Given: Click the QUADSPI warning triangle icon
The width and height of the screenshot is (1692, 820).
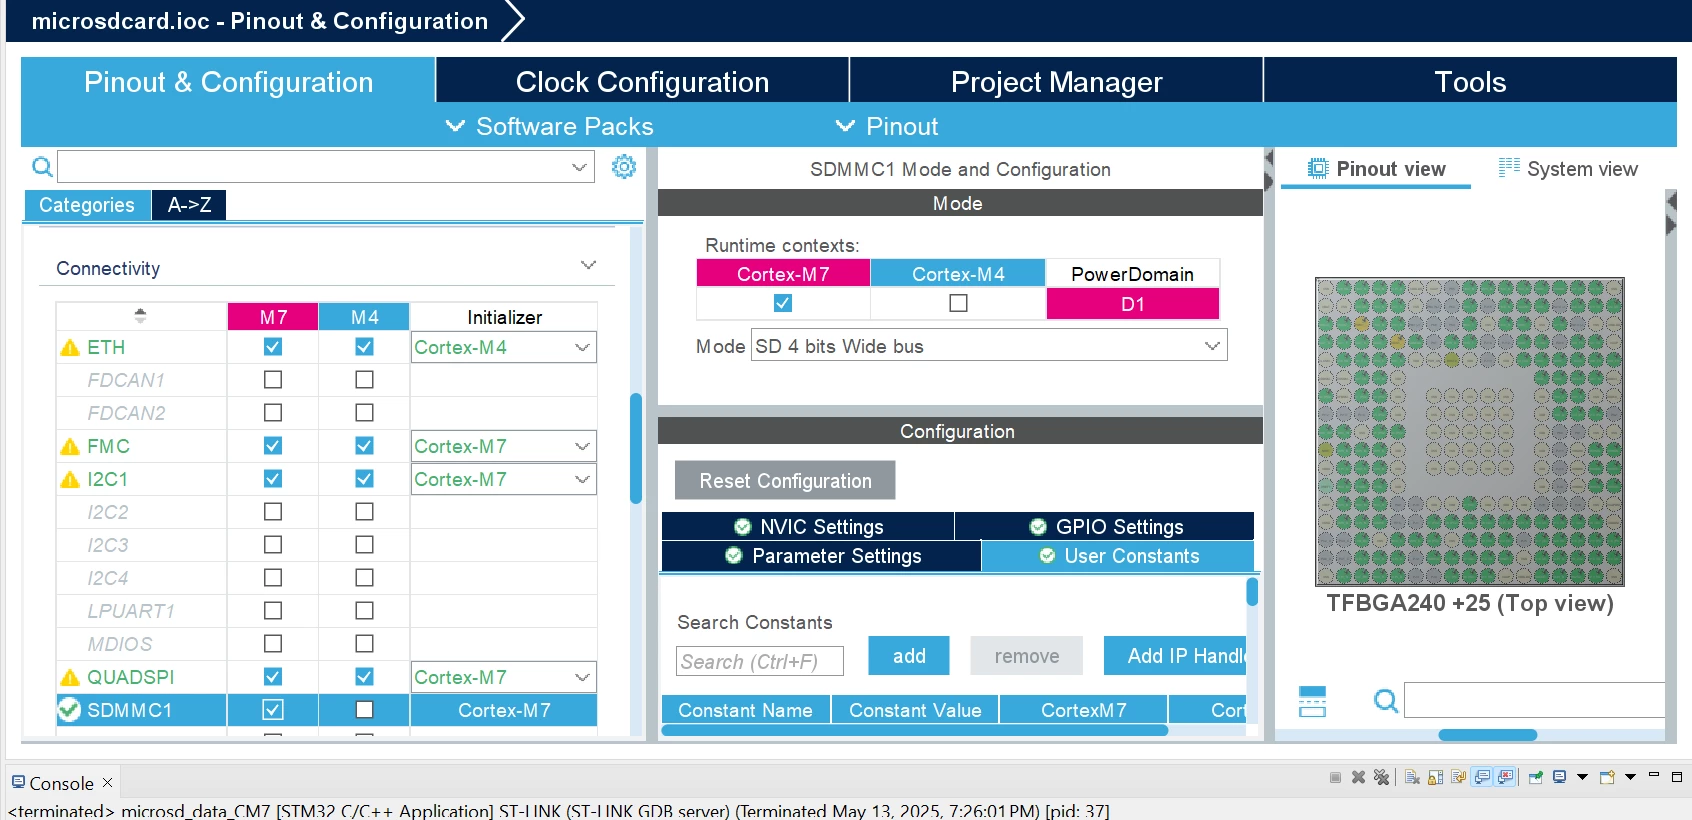Looking at the screenshot, I should tap(70, 678).
